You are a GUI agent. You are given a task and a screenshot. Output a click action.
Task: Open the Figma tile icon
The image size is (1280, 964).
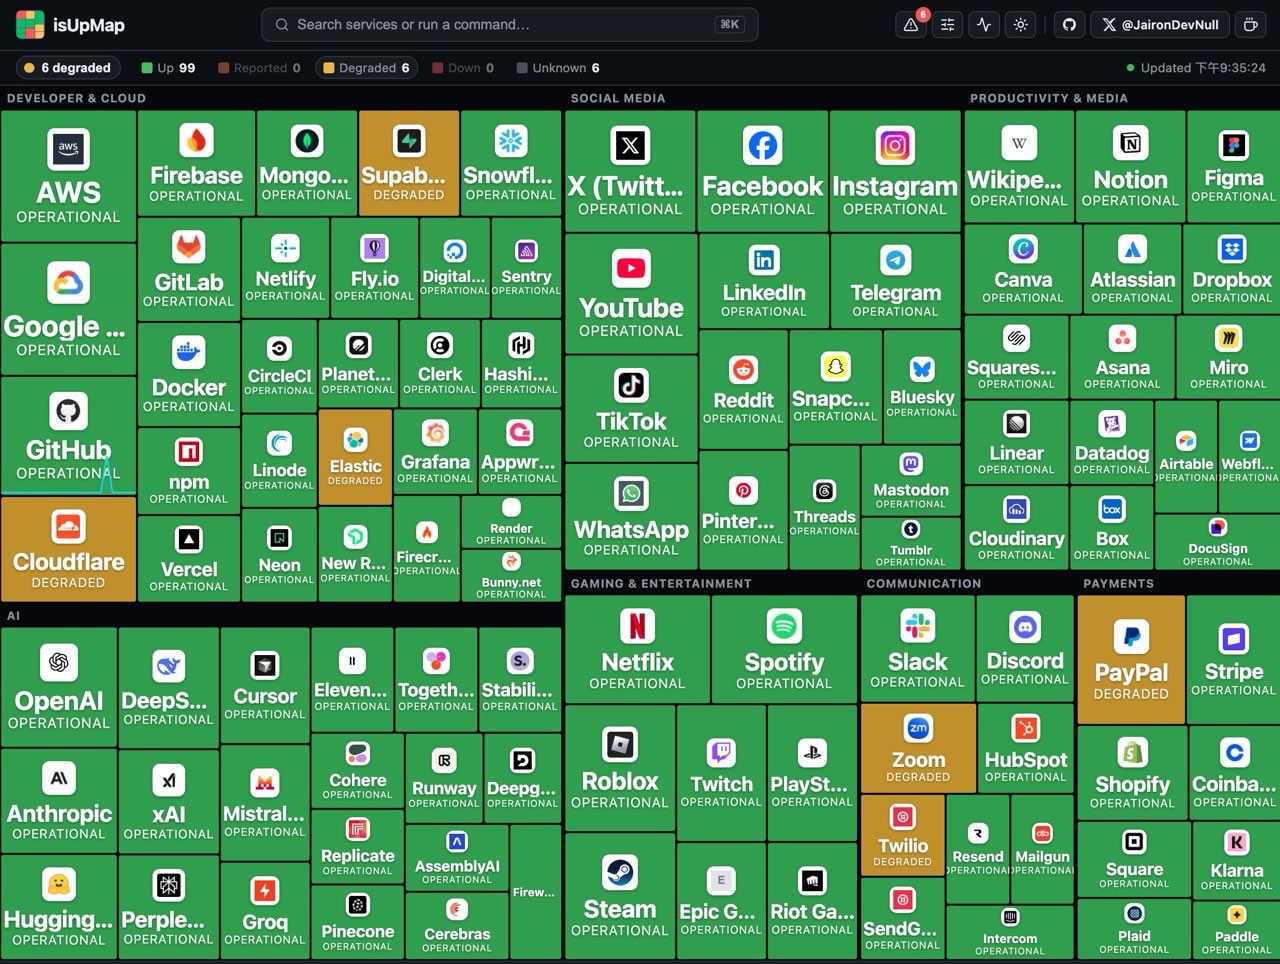(1233, 145)
